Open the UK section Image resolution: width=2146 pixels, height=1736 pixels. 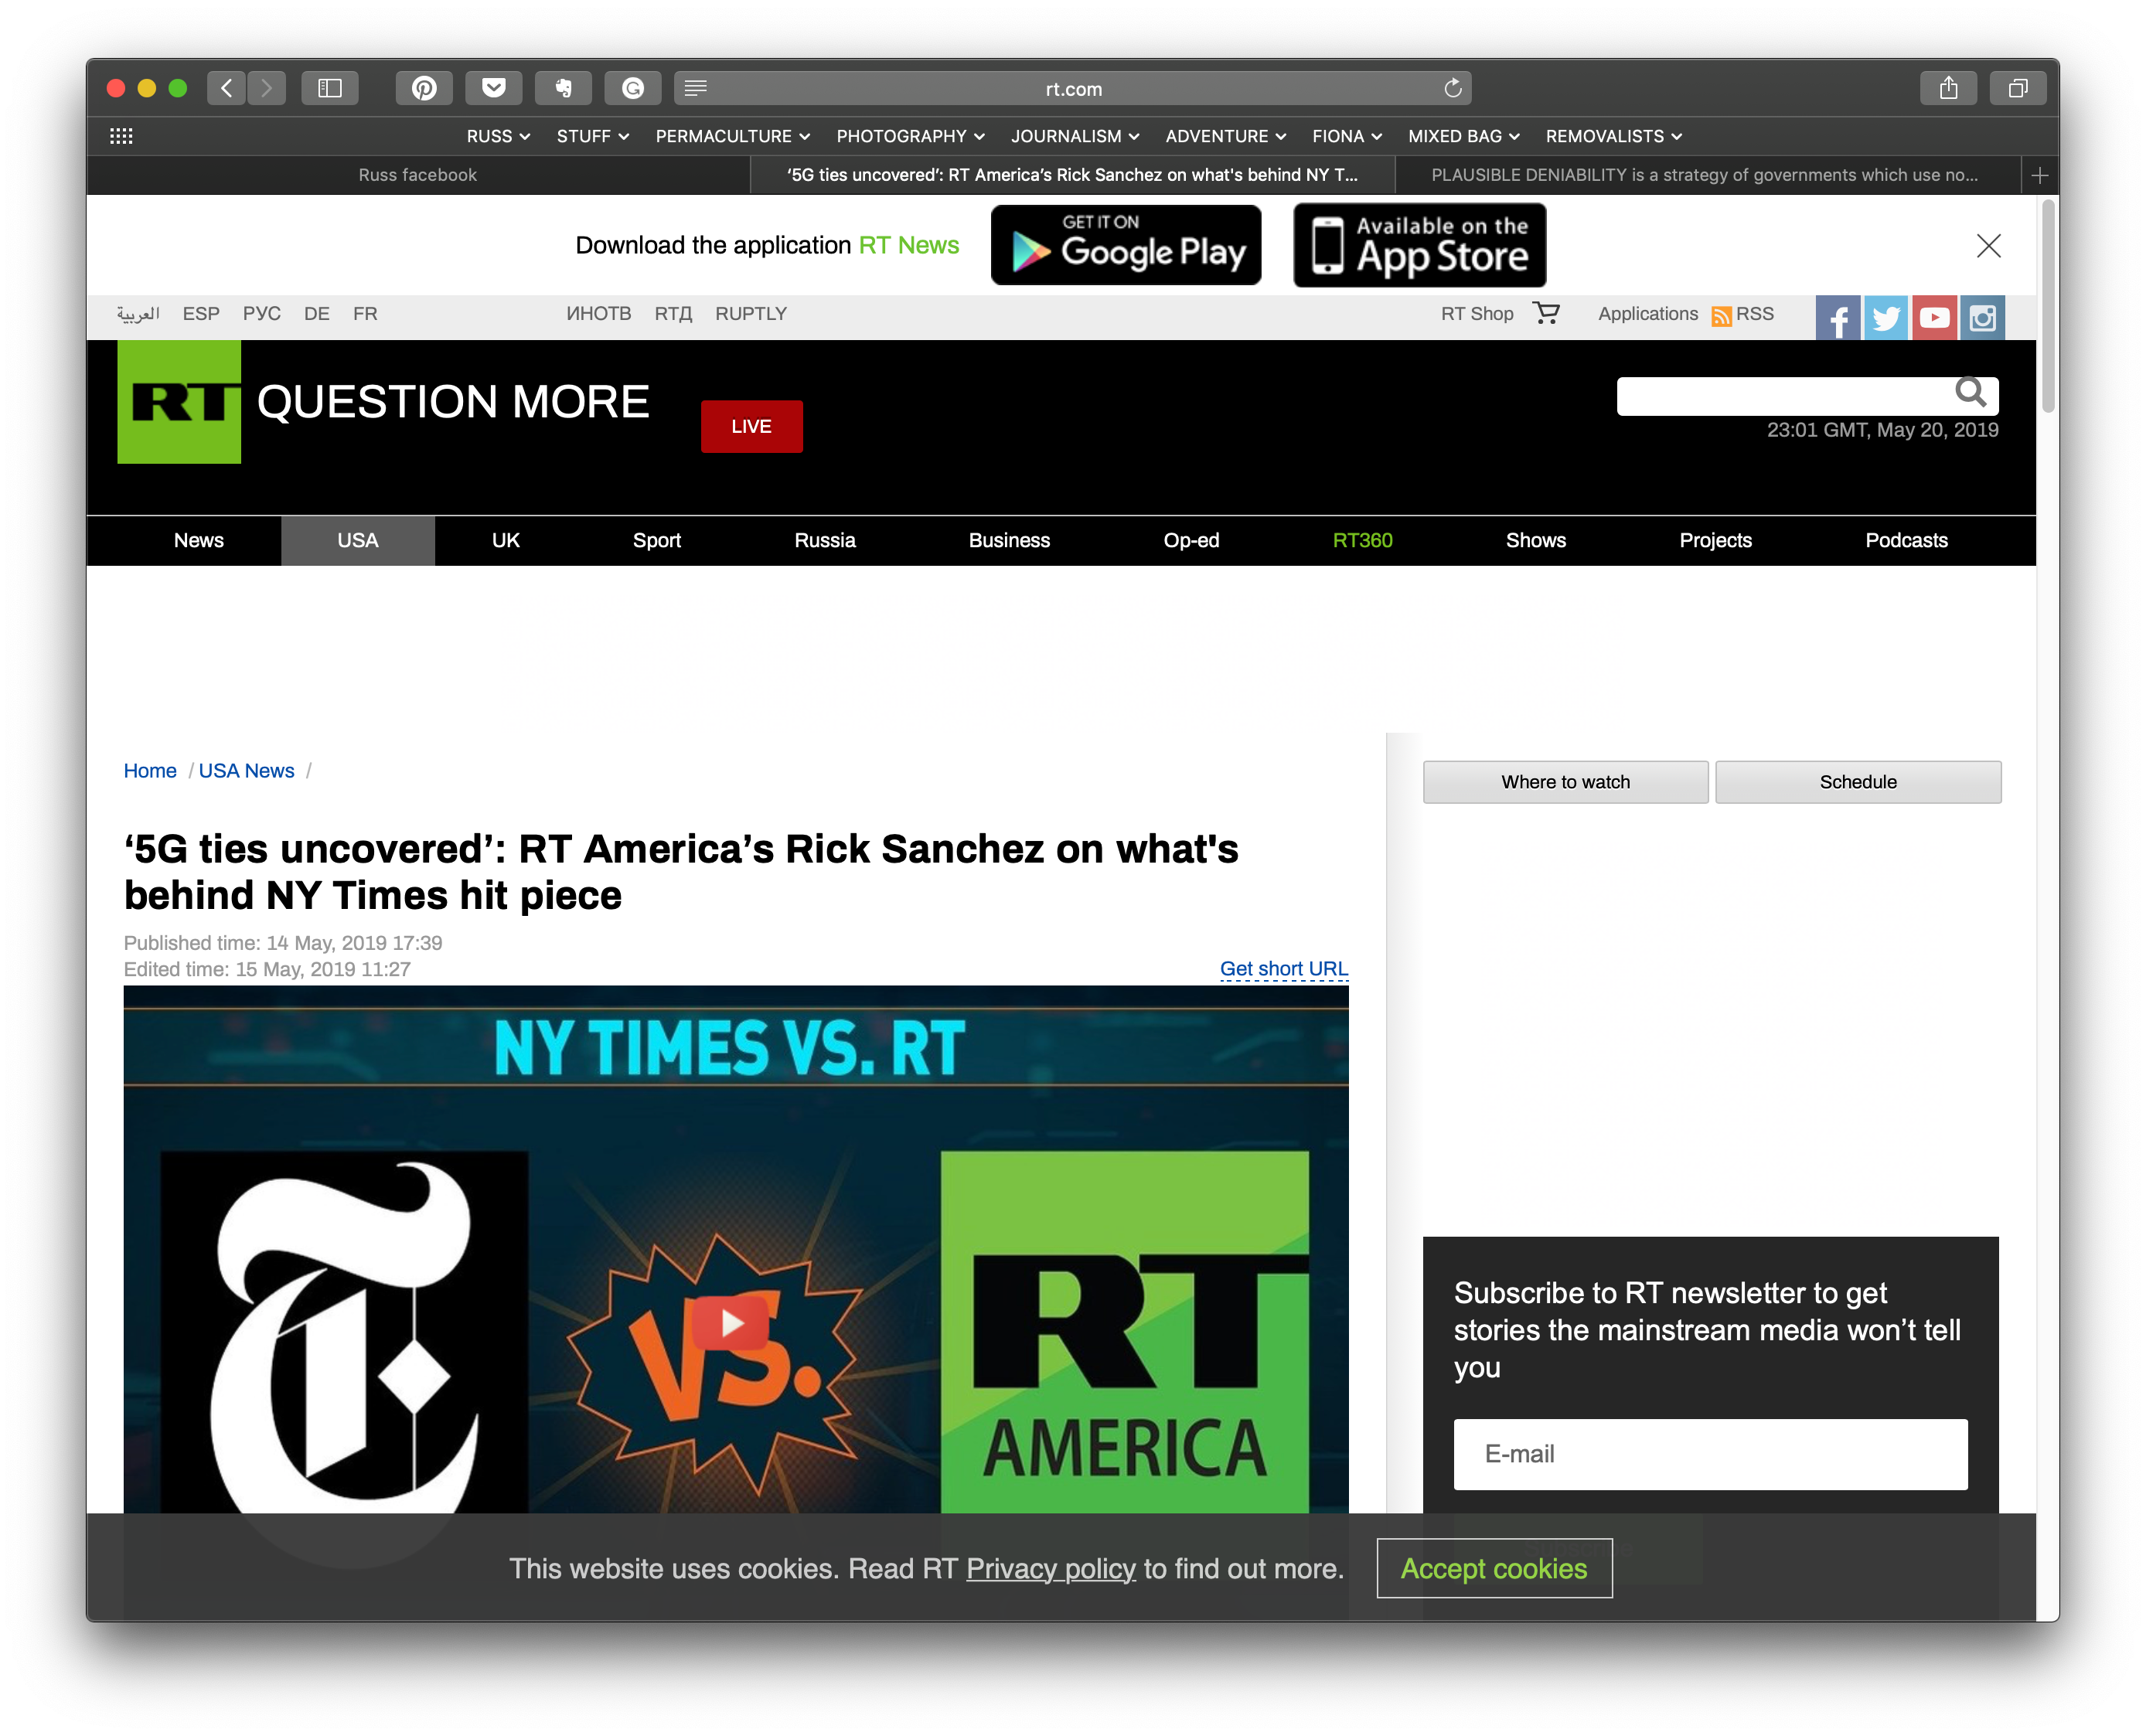coord(505,540)
